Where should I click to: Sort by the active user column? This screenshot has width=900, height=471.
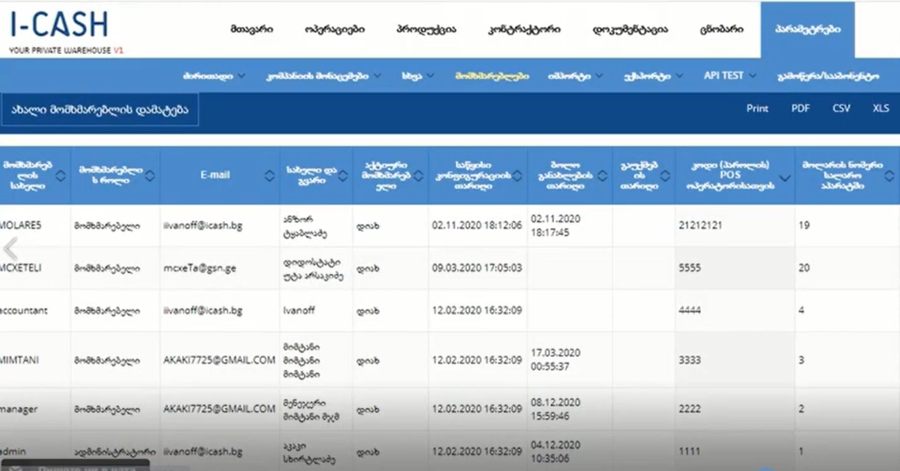(420, 175)
